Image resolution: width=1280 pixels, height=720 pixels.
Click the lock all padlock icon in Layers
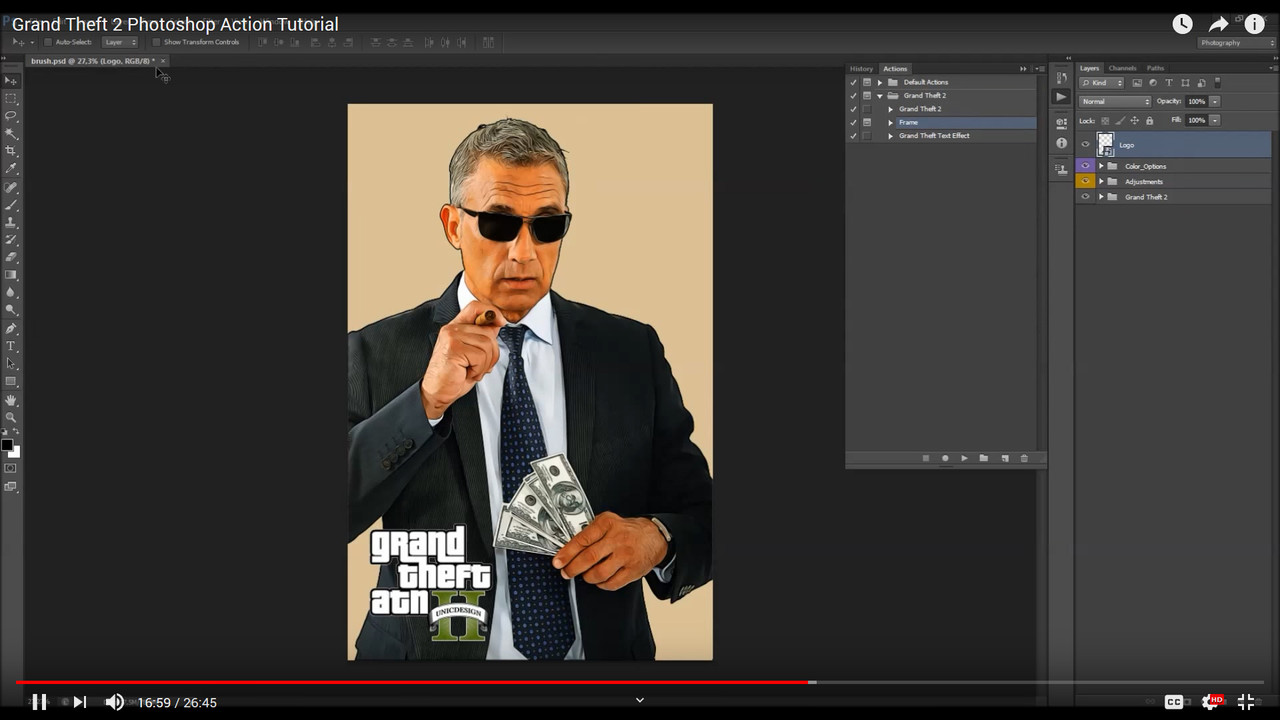1149,121
